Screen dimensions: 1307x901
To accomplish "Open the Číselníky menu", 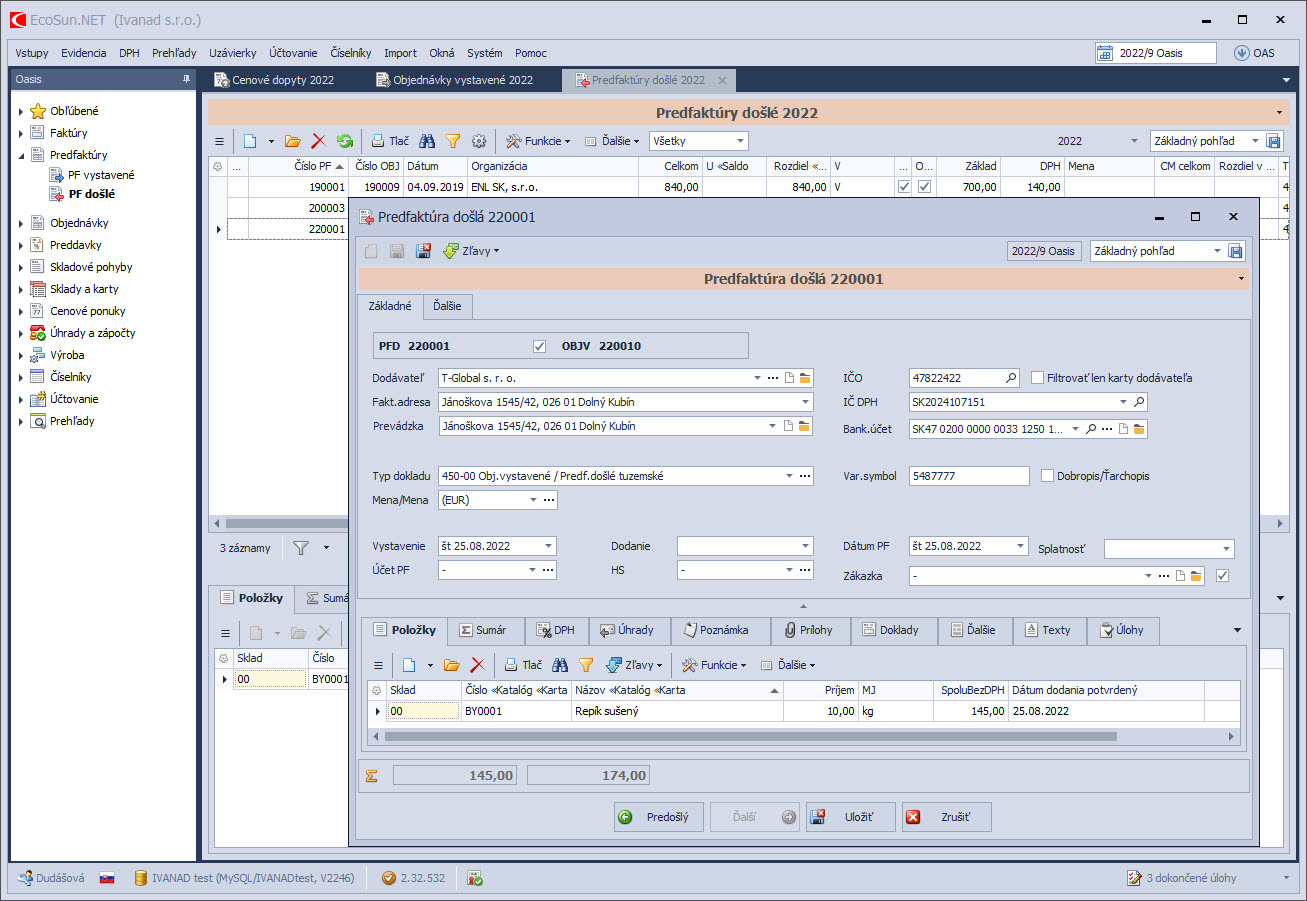I will (x=350, y=53).
